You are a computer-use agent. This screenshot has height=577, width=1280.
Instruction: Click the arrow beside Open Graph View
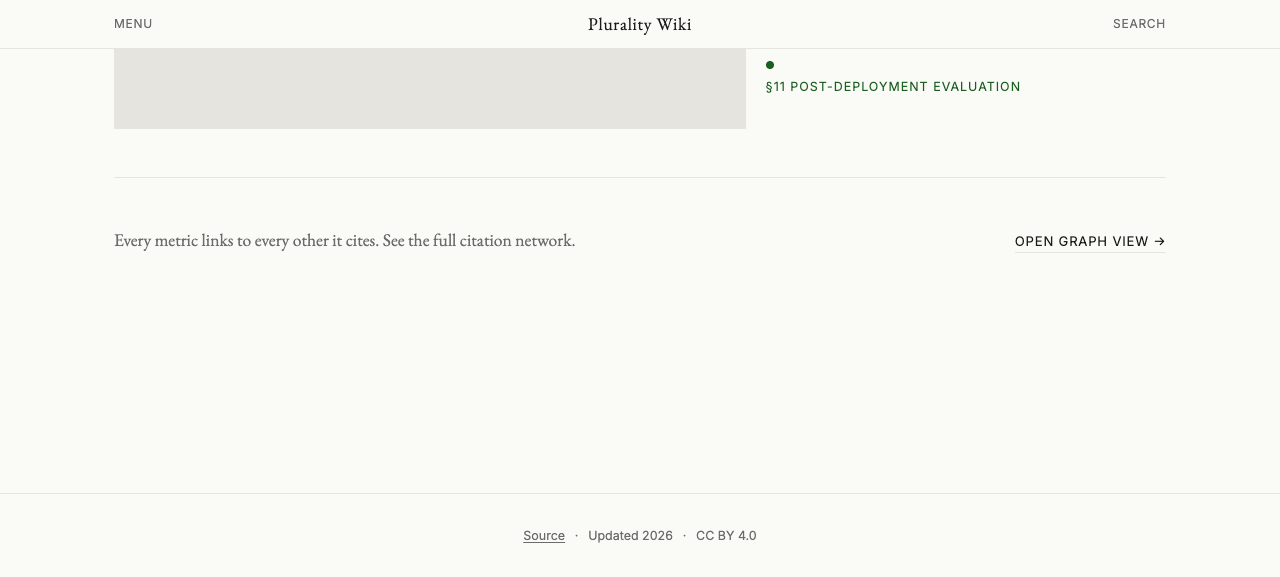tap(1160, 241)
